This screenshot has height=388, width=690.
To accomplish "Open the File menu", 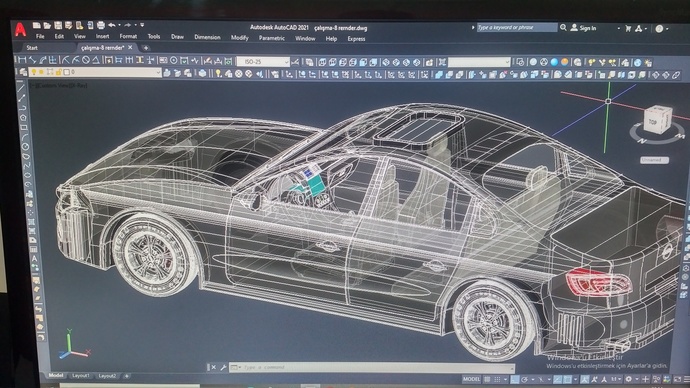I will (x=40, y=37).
